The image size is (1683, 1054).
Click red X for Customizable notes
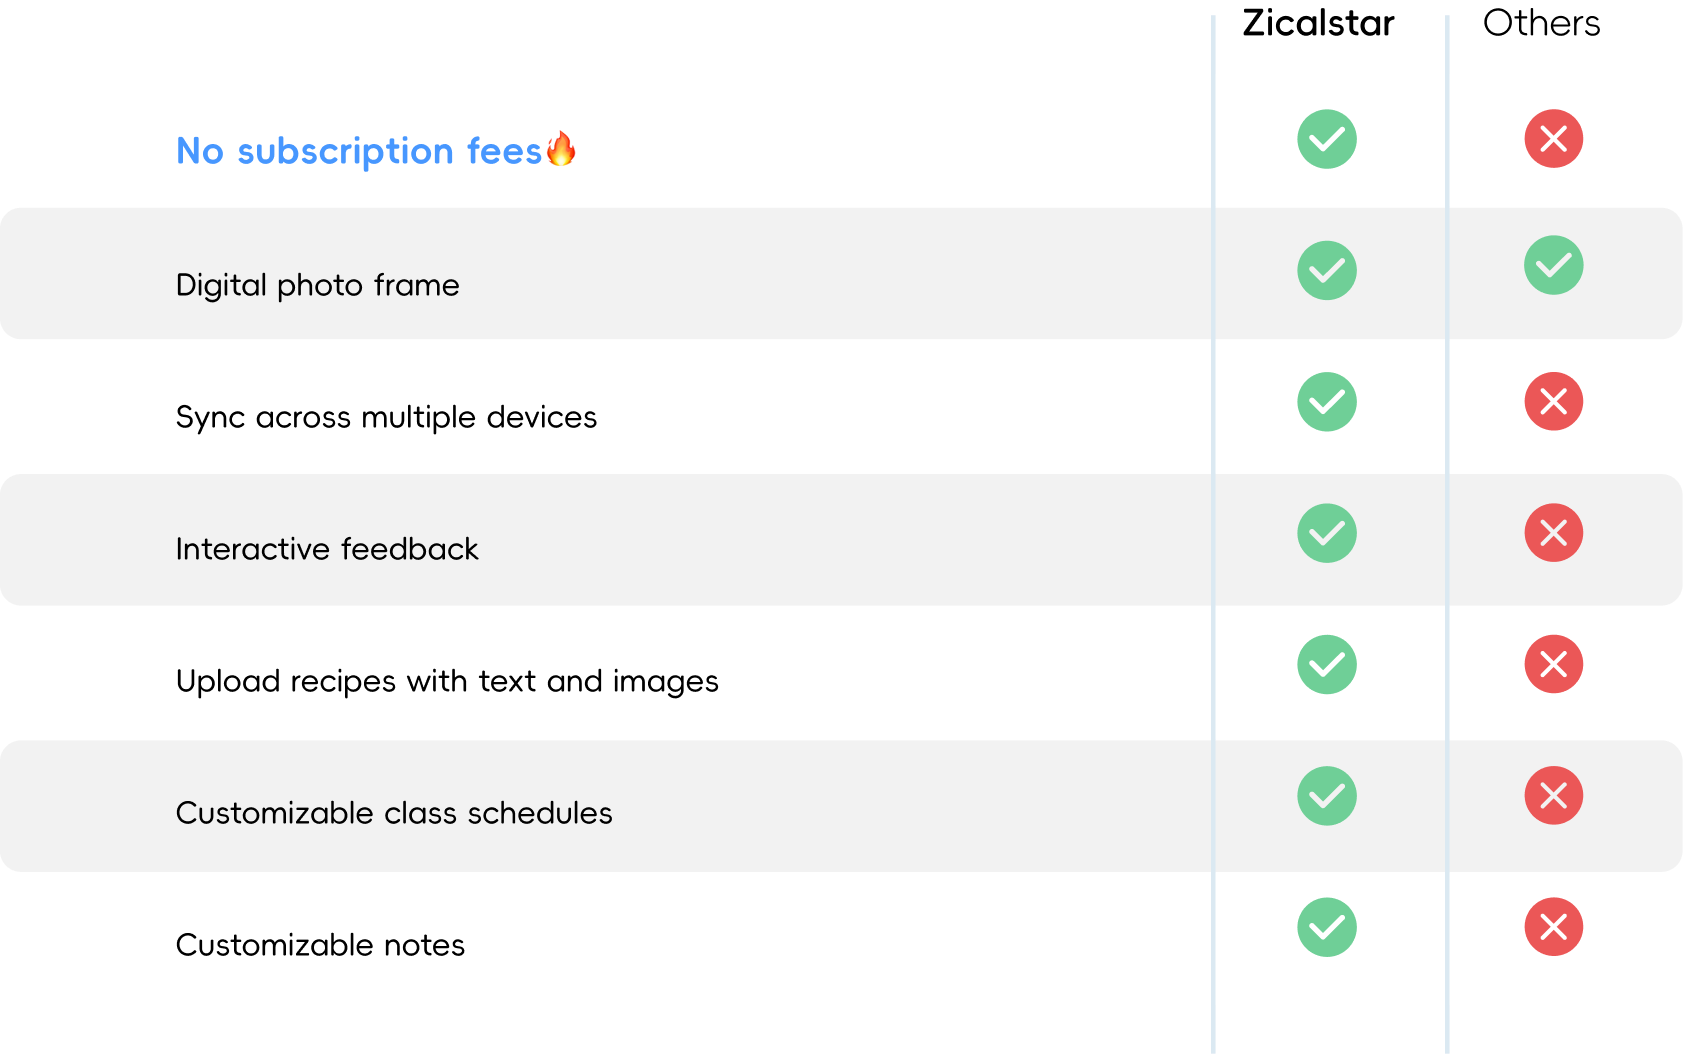(1553, 927)
